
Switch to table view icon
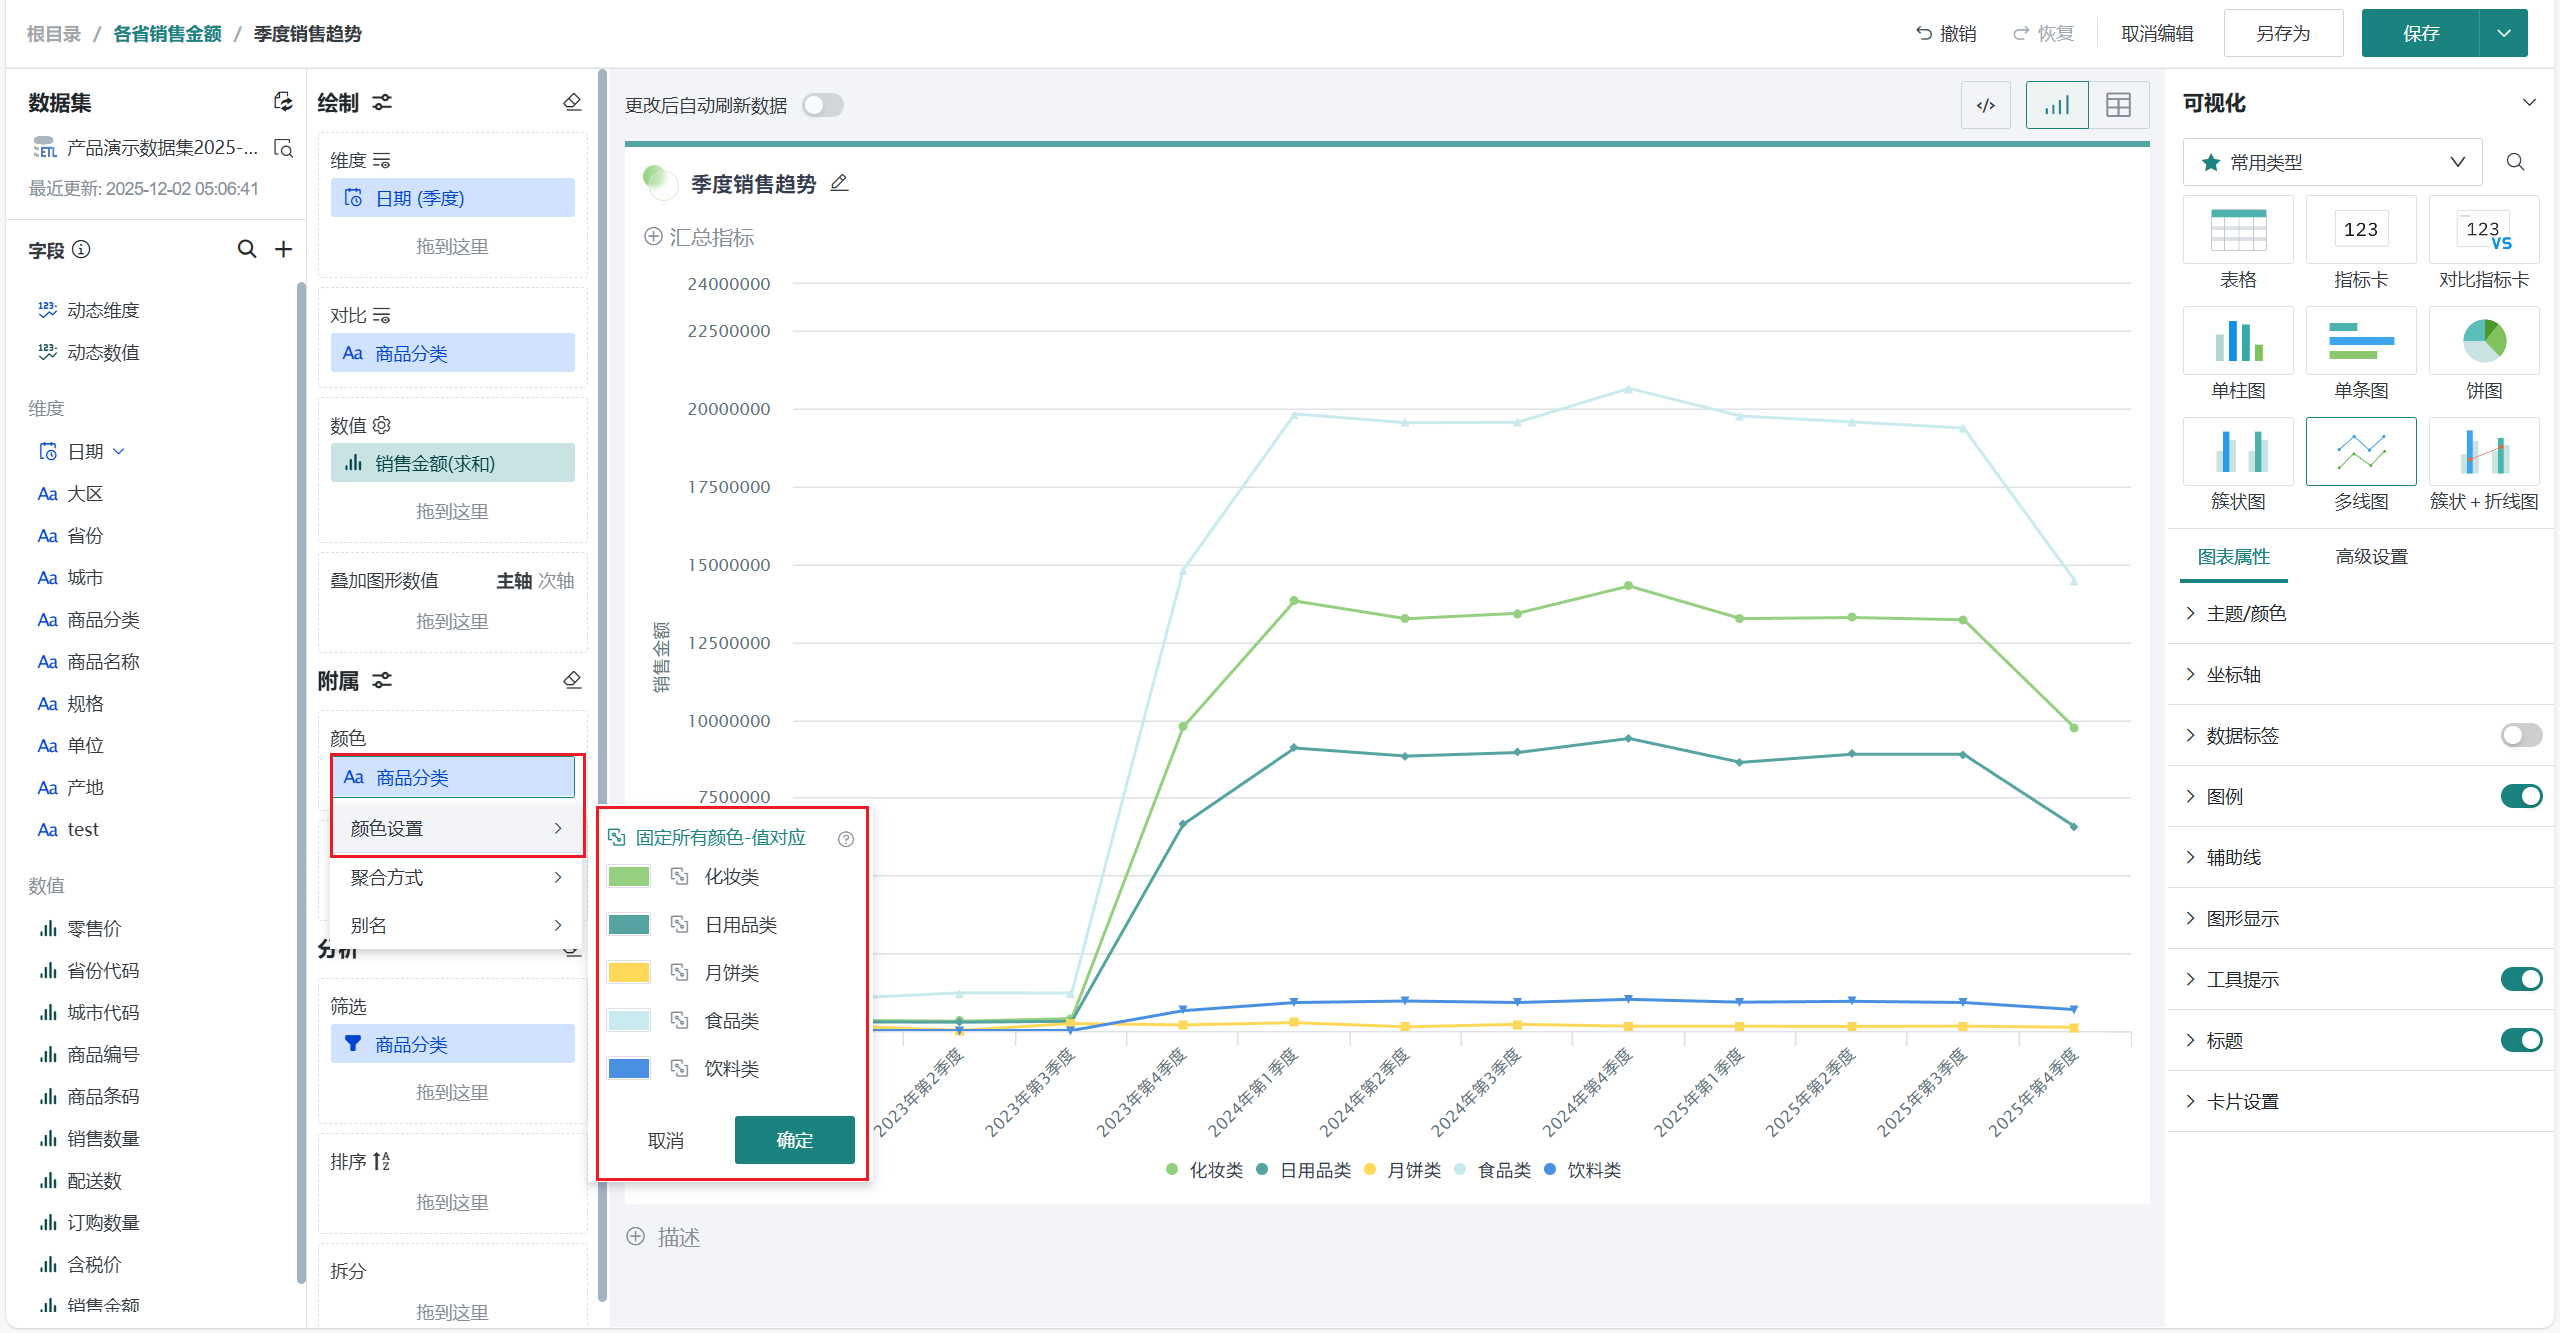click(x=2118, y=105)
